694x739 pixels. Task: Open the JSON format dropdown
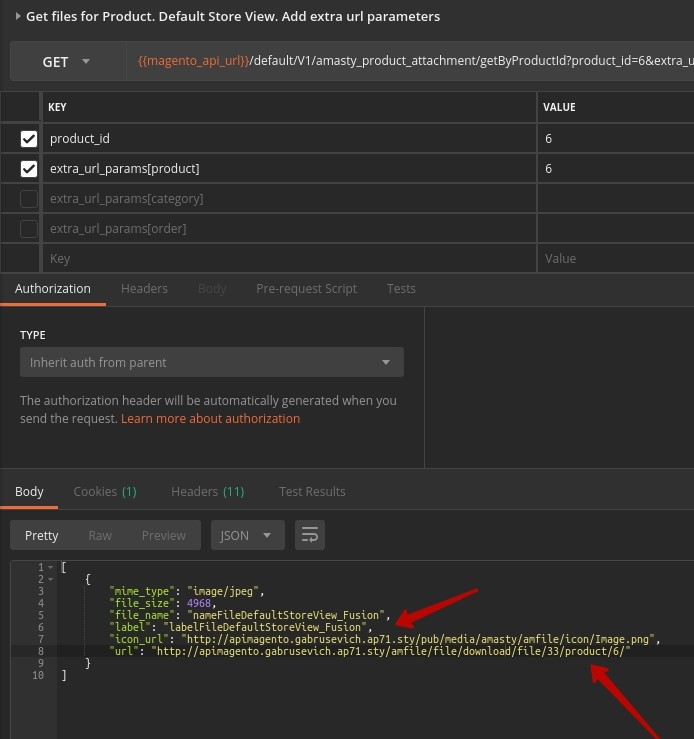pos(246,536)
